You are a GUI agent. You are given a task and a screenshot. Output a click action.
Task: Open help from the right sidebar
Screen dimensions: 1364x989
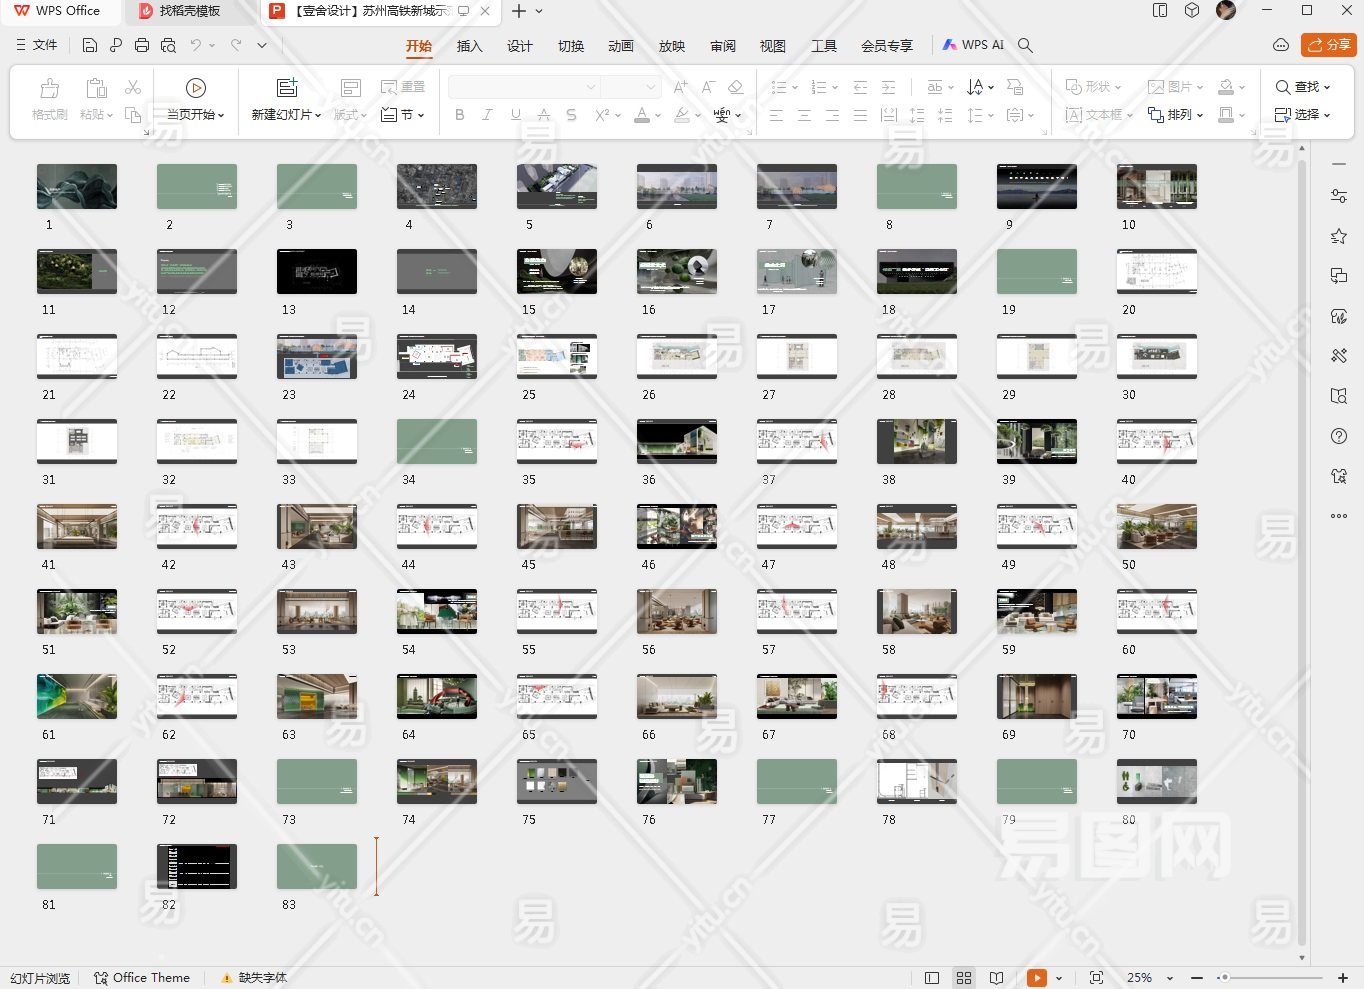coord(1339,437)
